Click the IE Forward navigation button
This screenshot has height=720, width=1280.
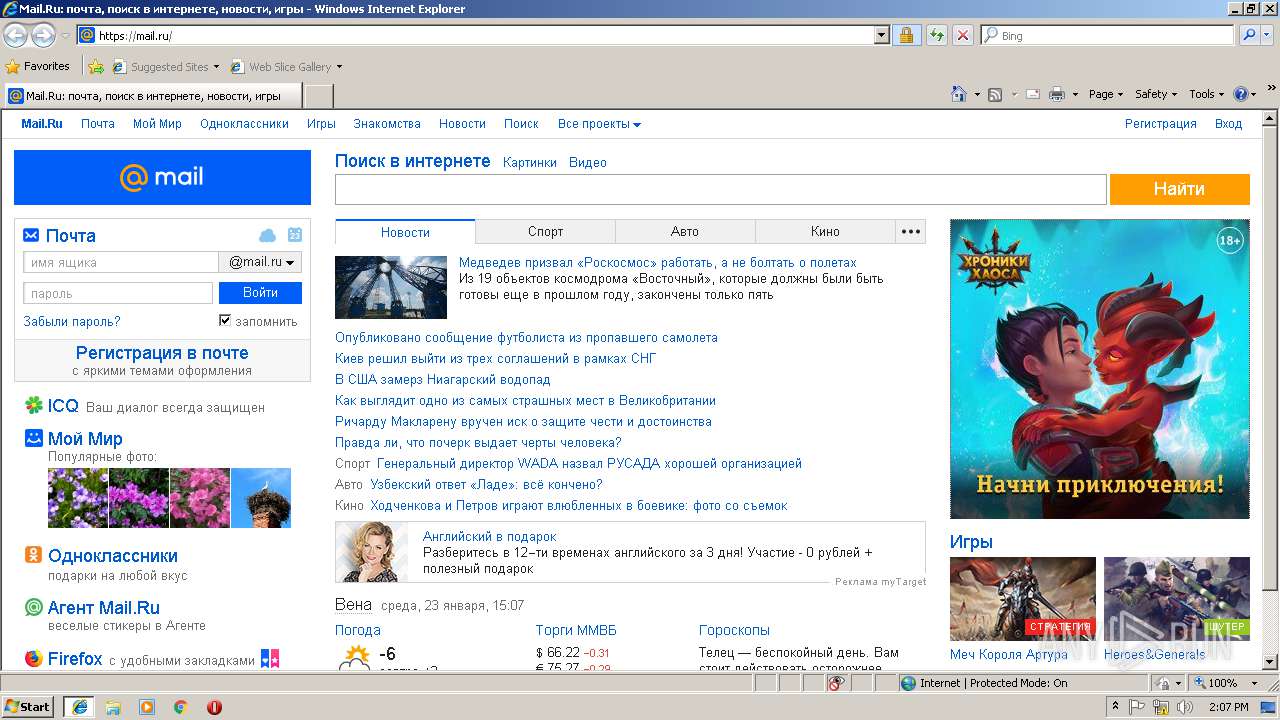coord(43,36)
